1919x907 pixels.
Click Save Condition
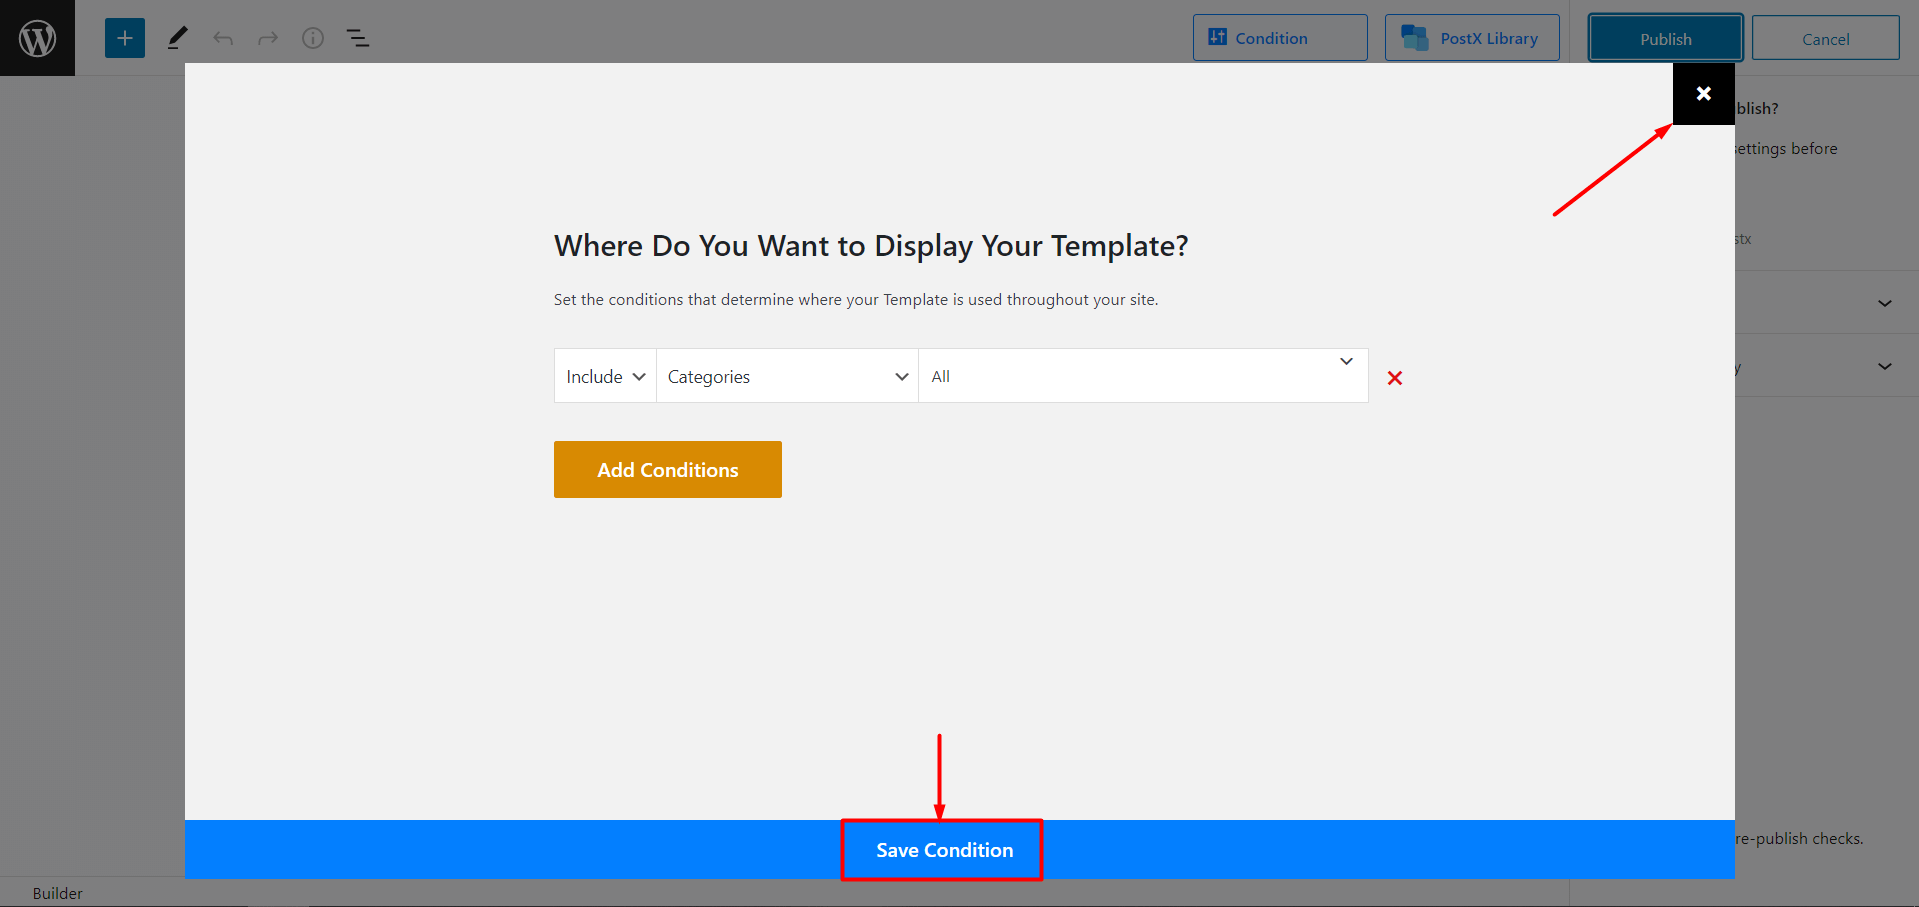(x=941, y=849)
